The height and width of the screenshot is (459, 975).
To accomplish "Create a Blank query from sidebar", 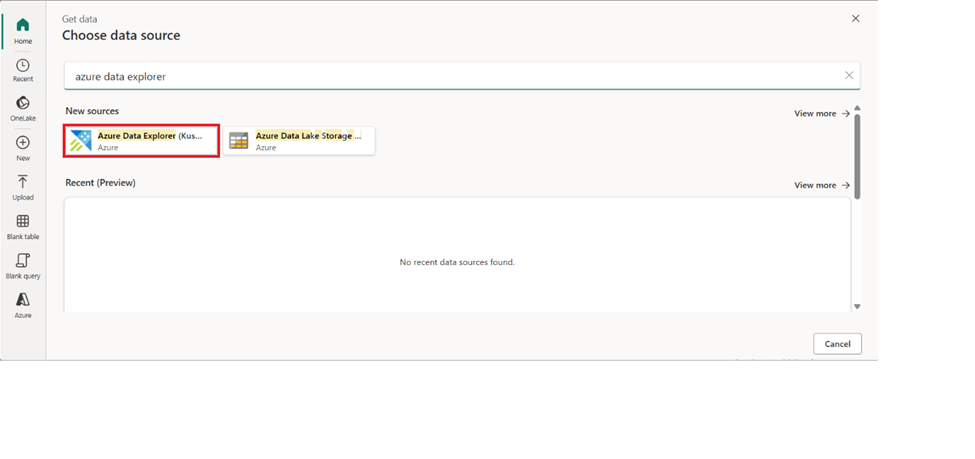I will point(23,266).
